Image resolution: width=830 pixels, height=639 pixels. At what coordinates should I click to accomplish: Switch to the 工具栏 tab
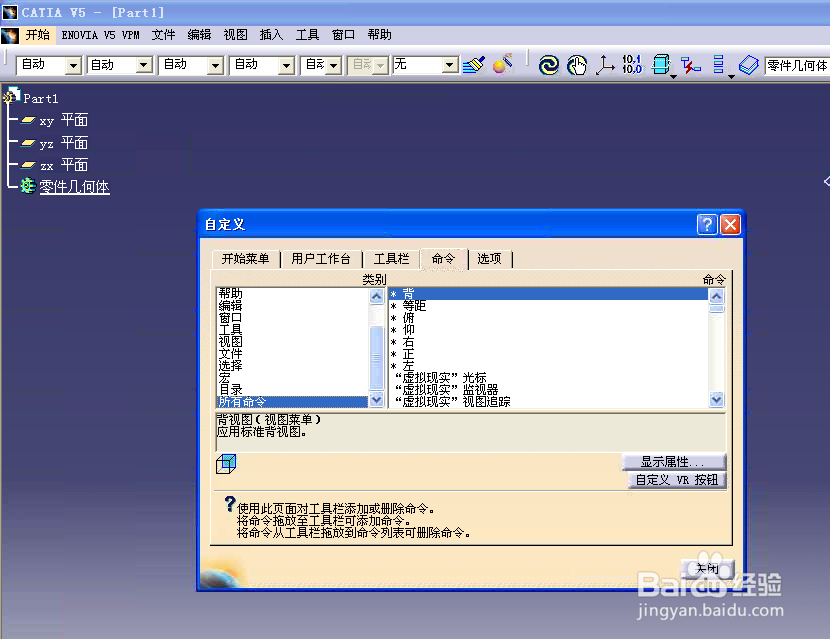point(392,259)
